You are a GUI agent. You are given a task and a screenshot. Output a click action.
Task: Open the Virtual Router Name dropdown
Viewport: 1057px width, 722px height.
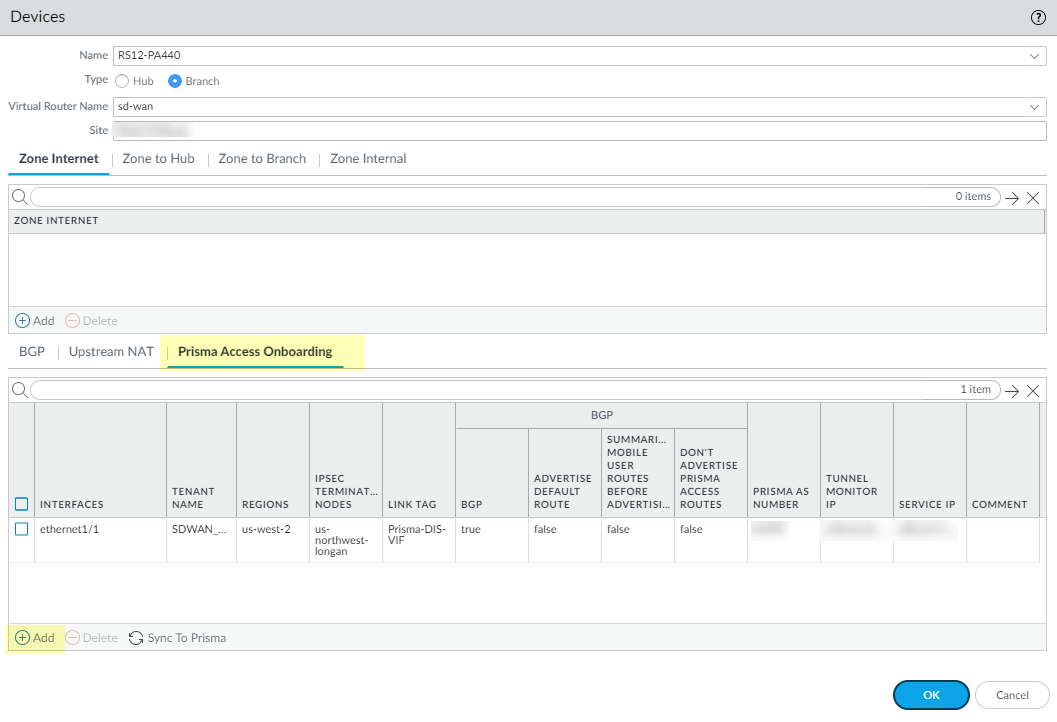point(1035,106)
